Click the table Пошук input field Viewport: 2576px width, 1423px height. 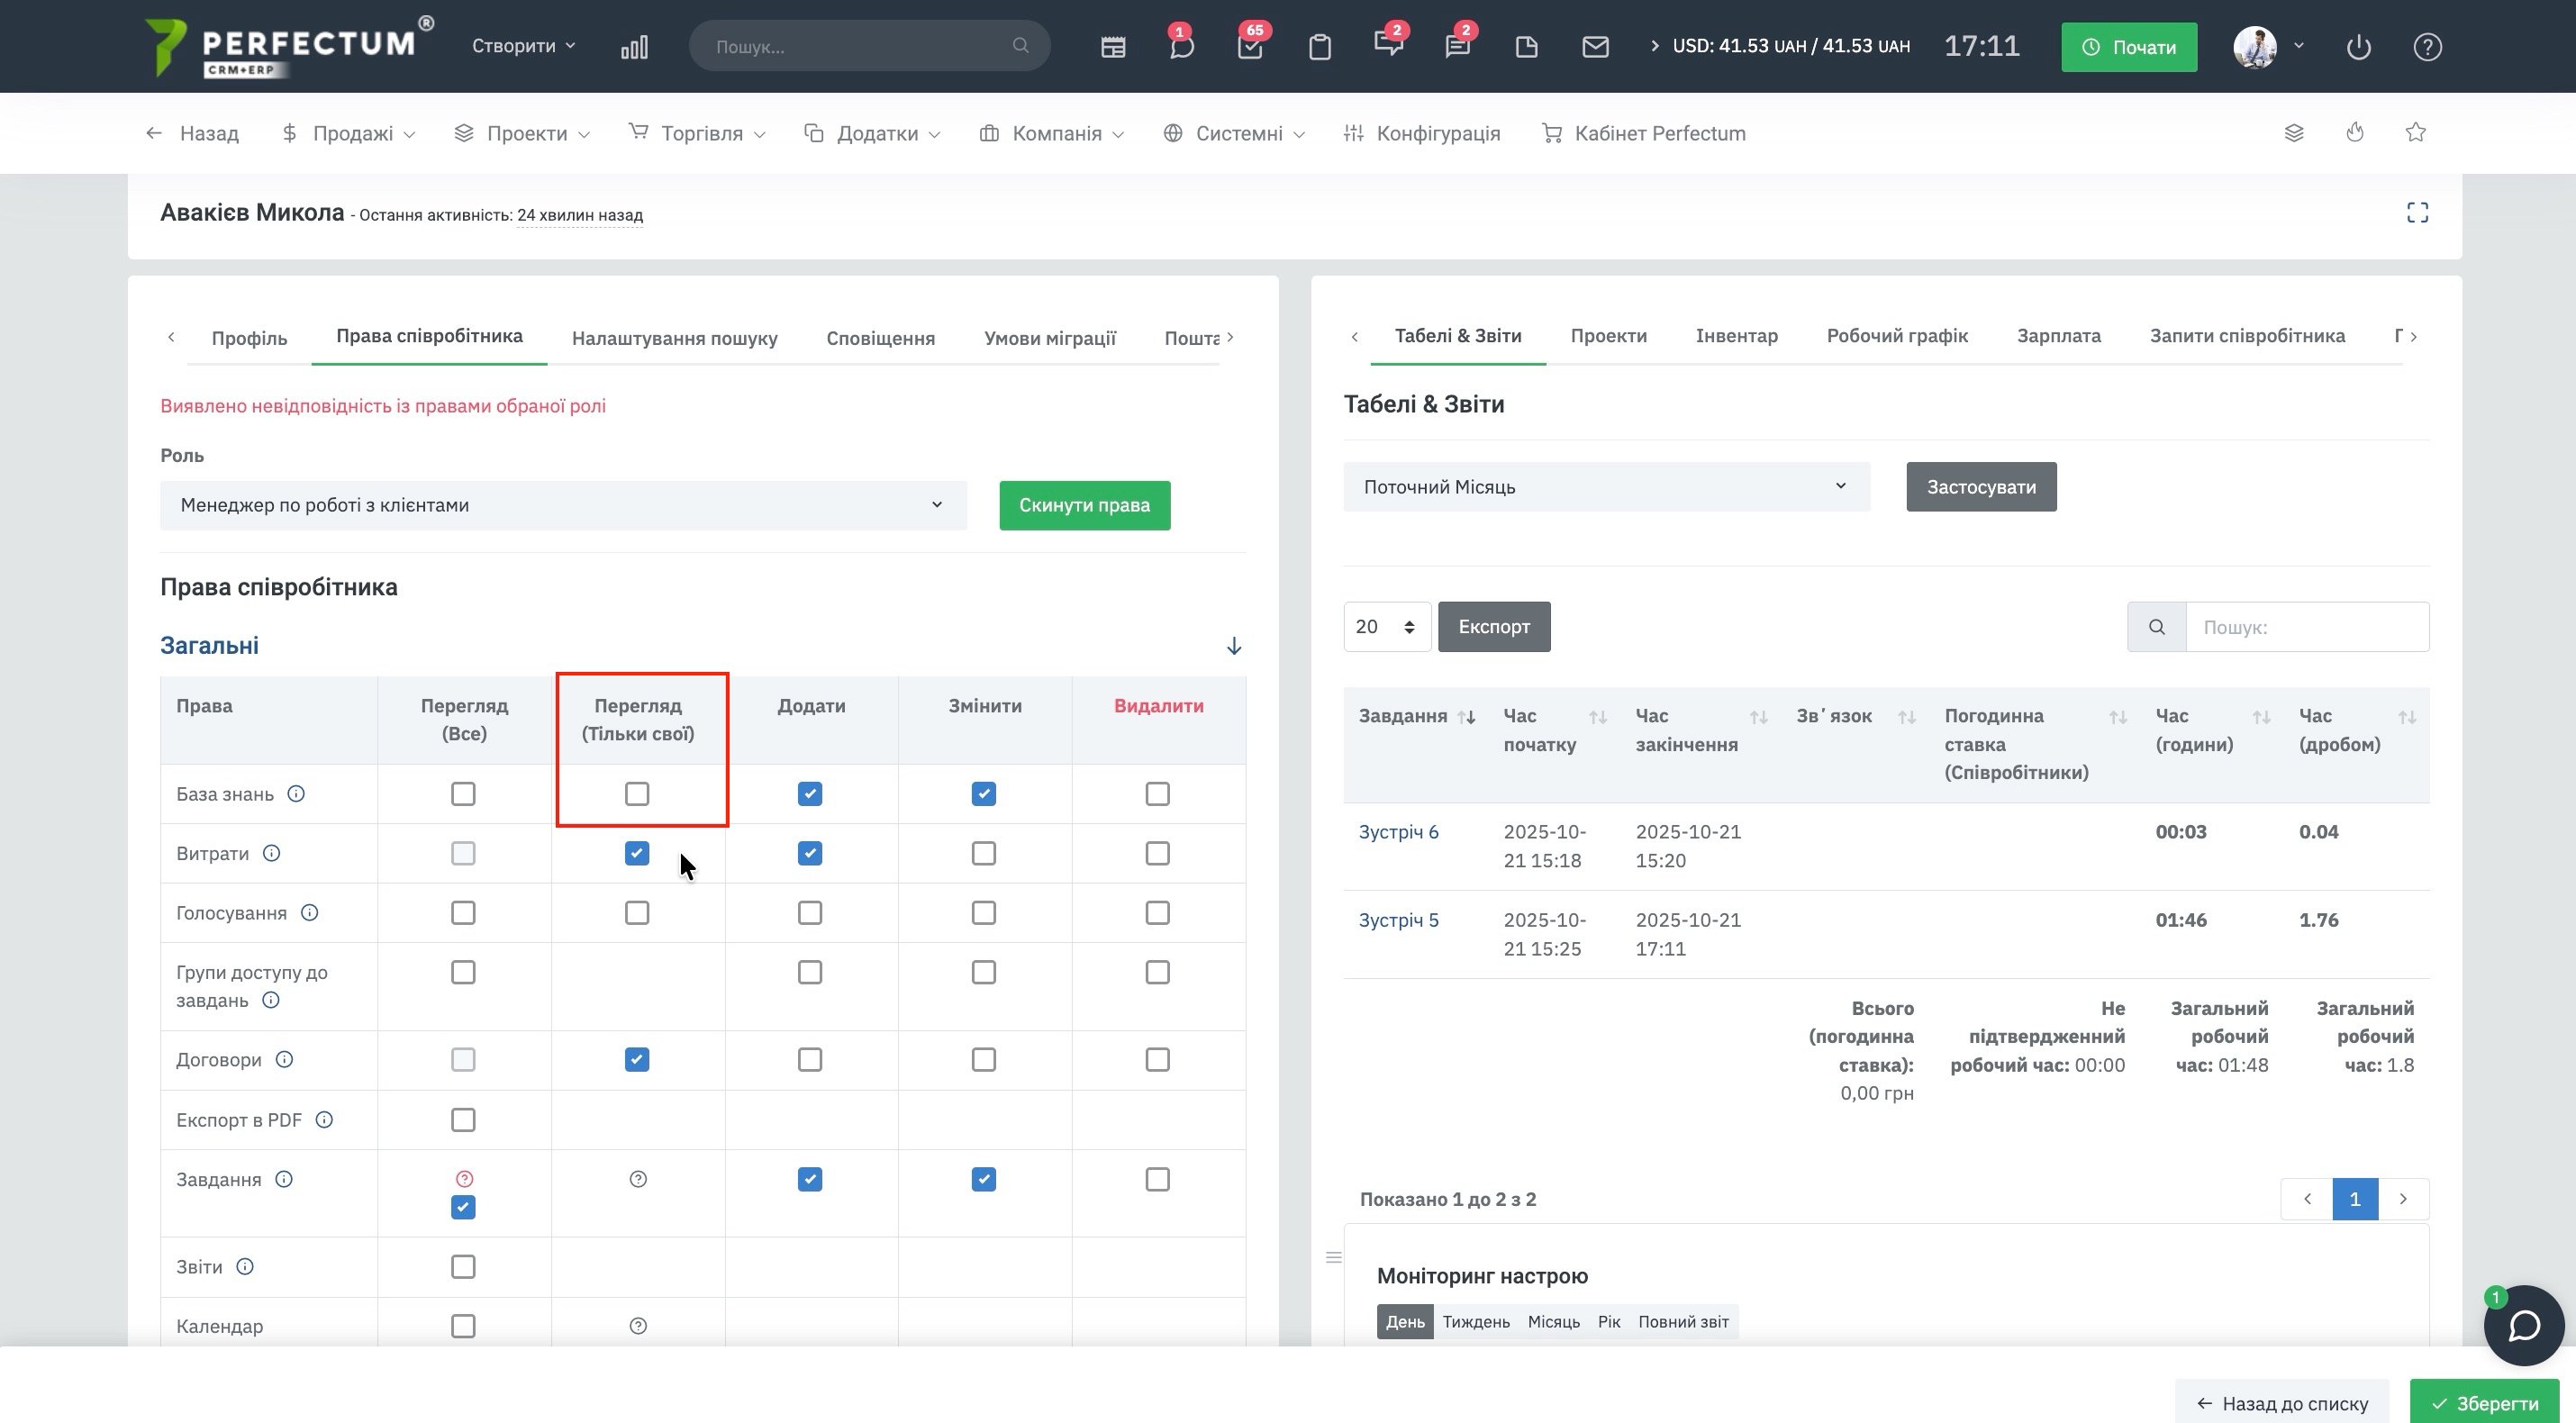[2306, 628]
